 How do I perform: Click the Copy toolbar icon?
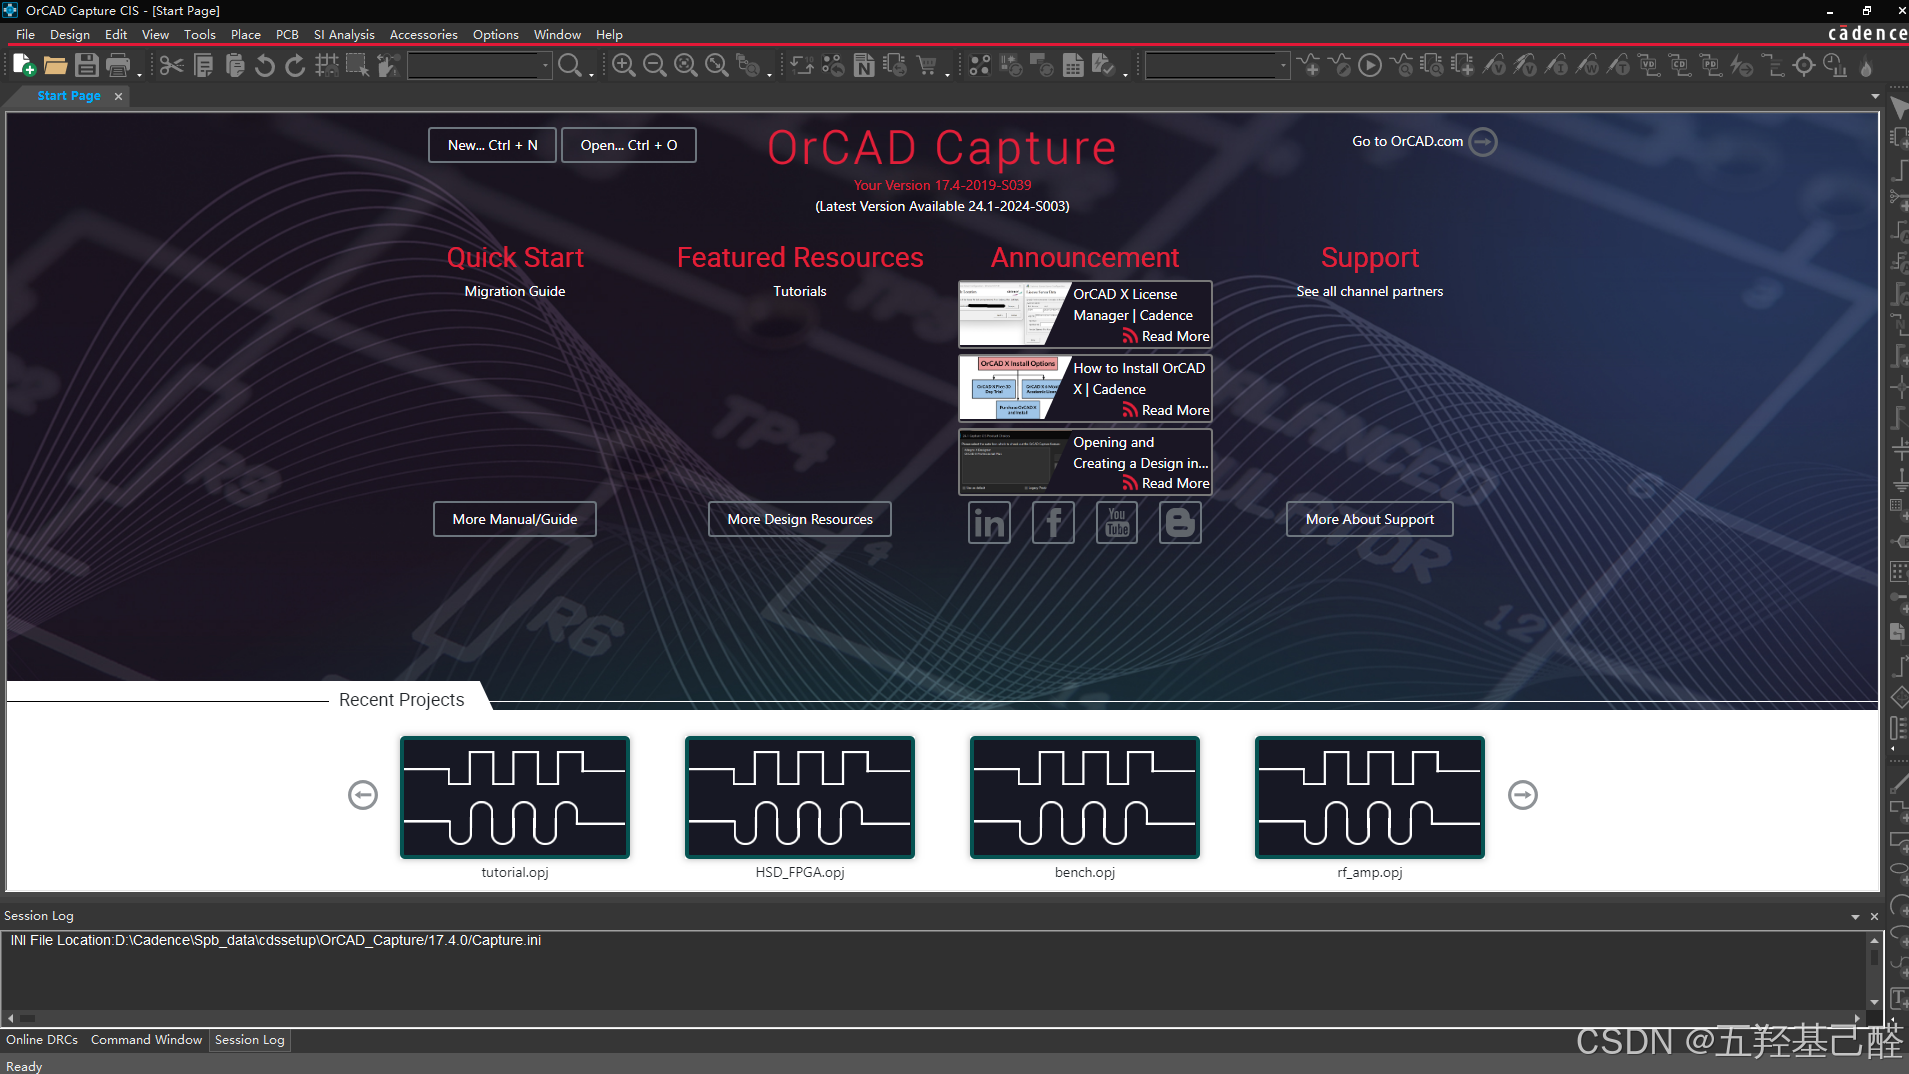203,66
